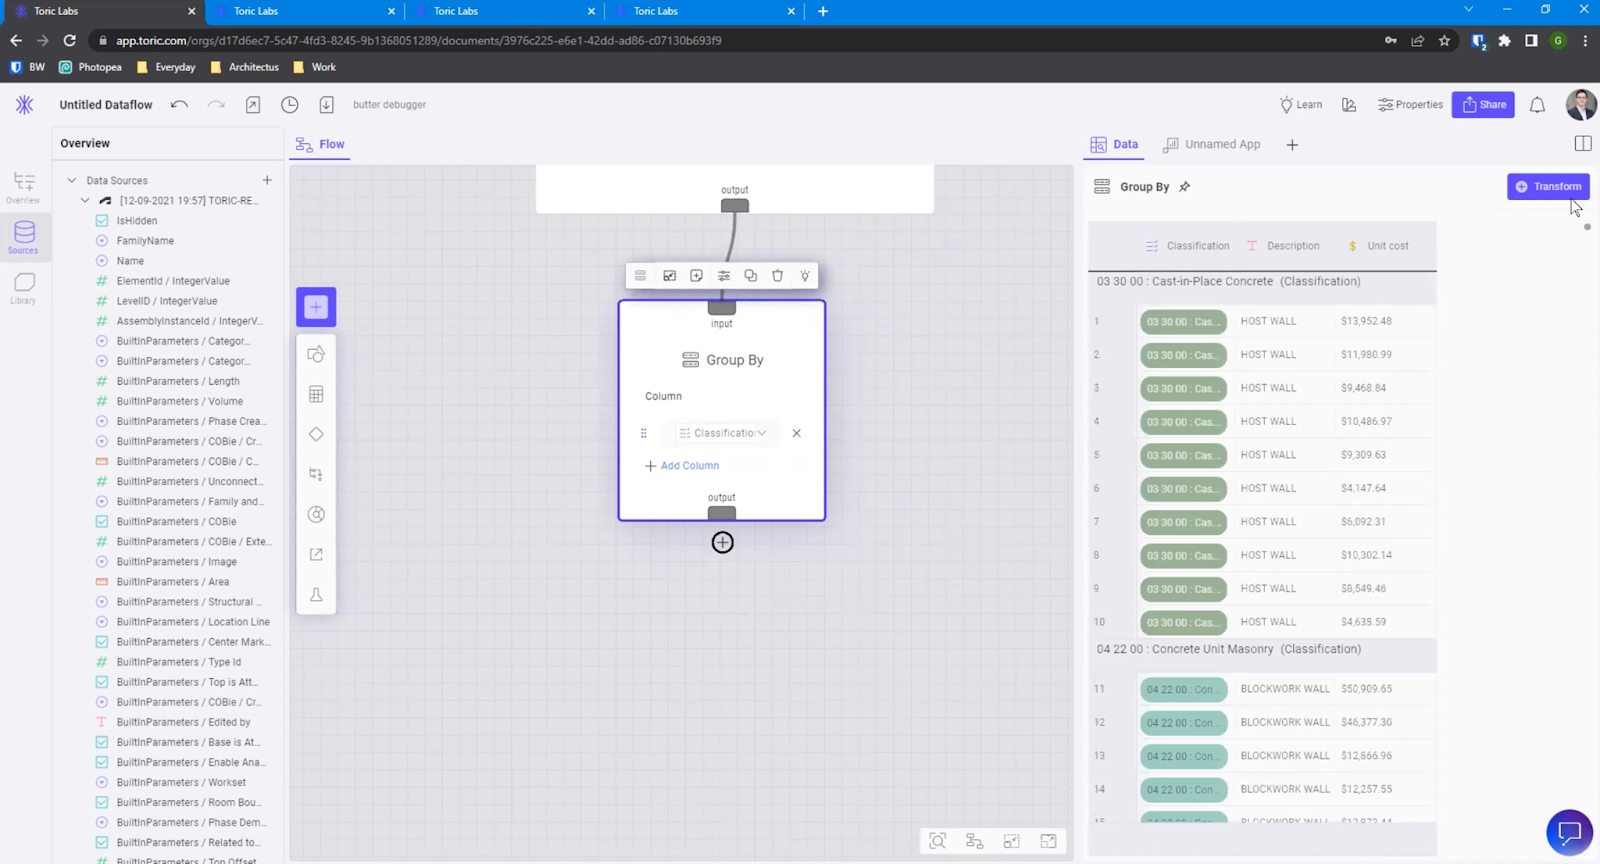The image size is (1600, 864).
Task: Click the table rows icon in node toolbar
Action: (x=640, y=275)
